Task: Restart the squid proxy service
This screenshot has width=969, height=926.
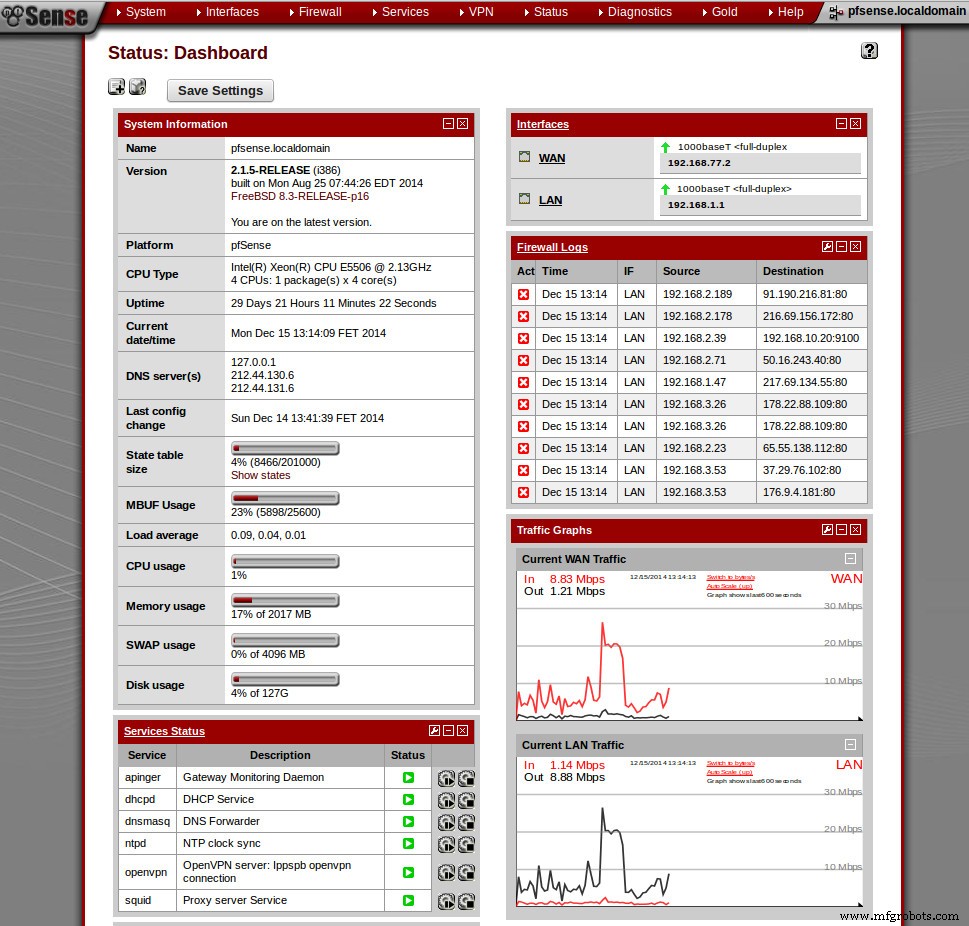Action: (445, 900)
